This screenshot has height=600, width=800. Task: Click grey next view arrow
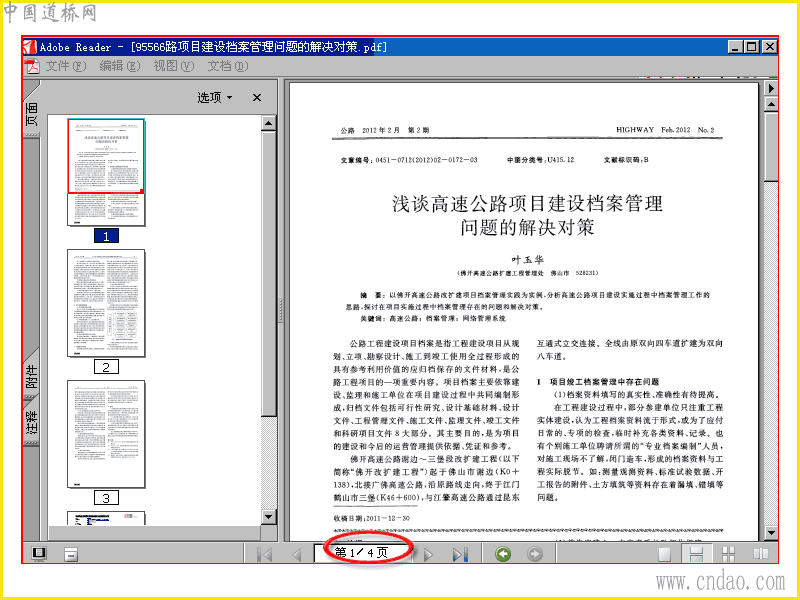535,554
